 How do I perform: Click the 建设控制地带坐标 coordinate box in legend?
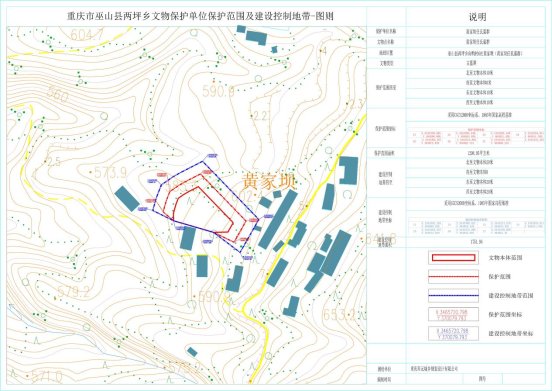pos(453,334)
